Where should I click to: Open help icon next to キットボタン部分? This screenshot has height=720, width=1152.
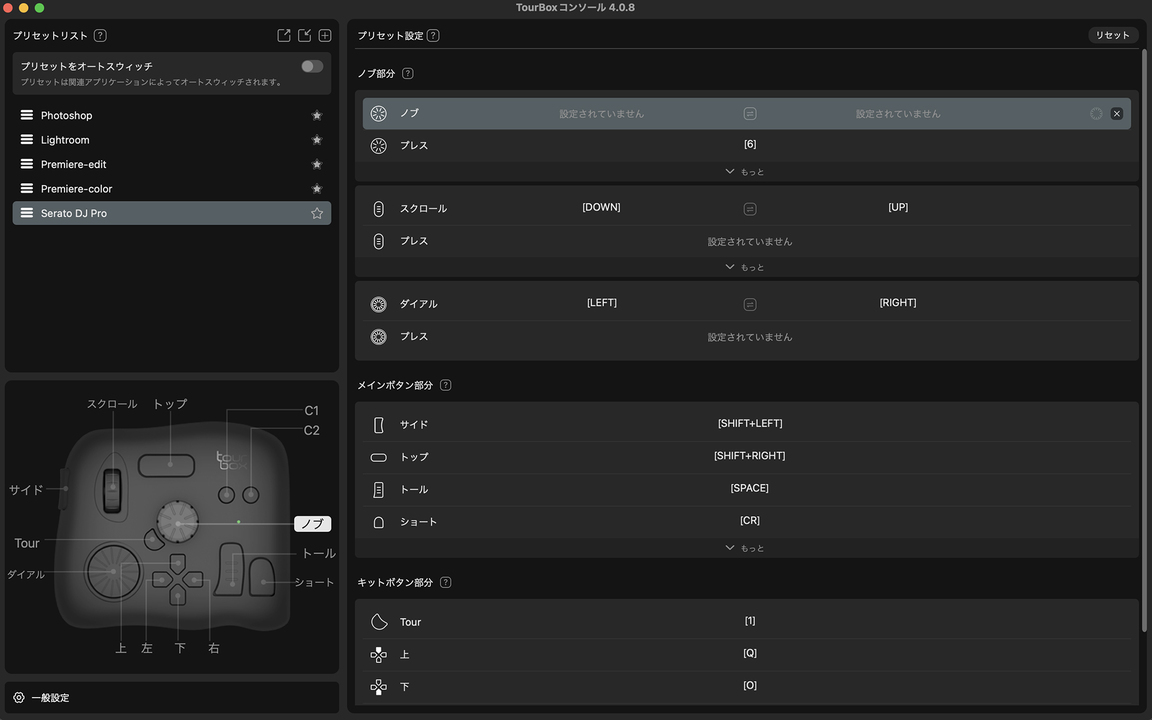click(445, 582)
